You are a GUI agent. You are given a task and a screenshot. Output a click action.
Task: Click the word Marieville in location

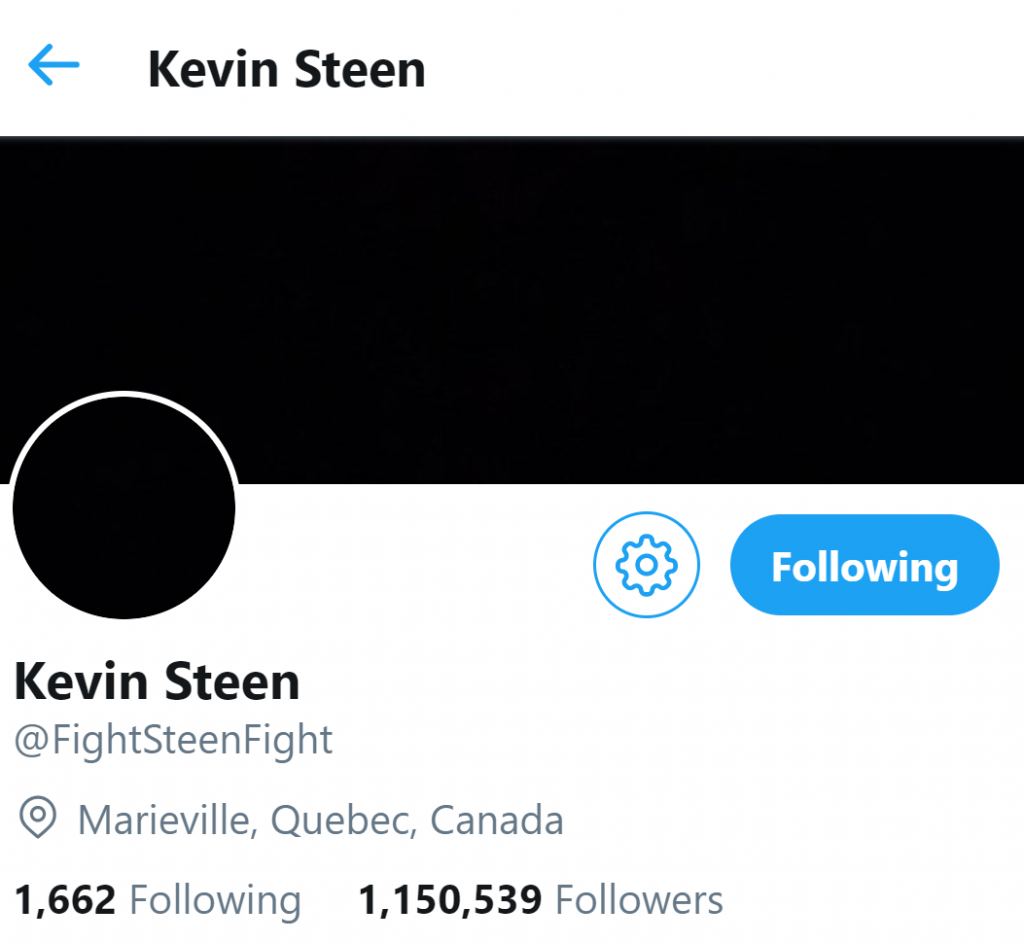[x=167, y=820]
